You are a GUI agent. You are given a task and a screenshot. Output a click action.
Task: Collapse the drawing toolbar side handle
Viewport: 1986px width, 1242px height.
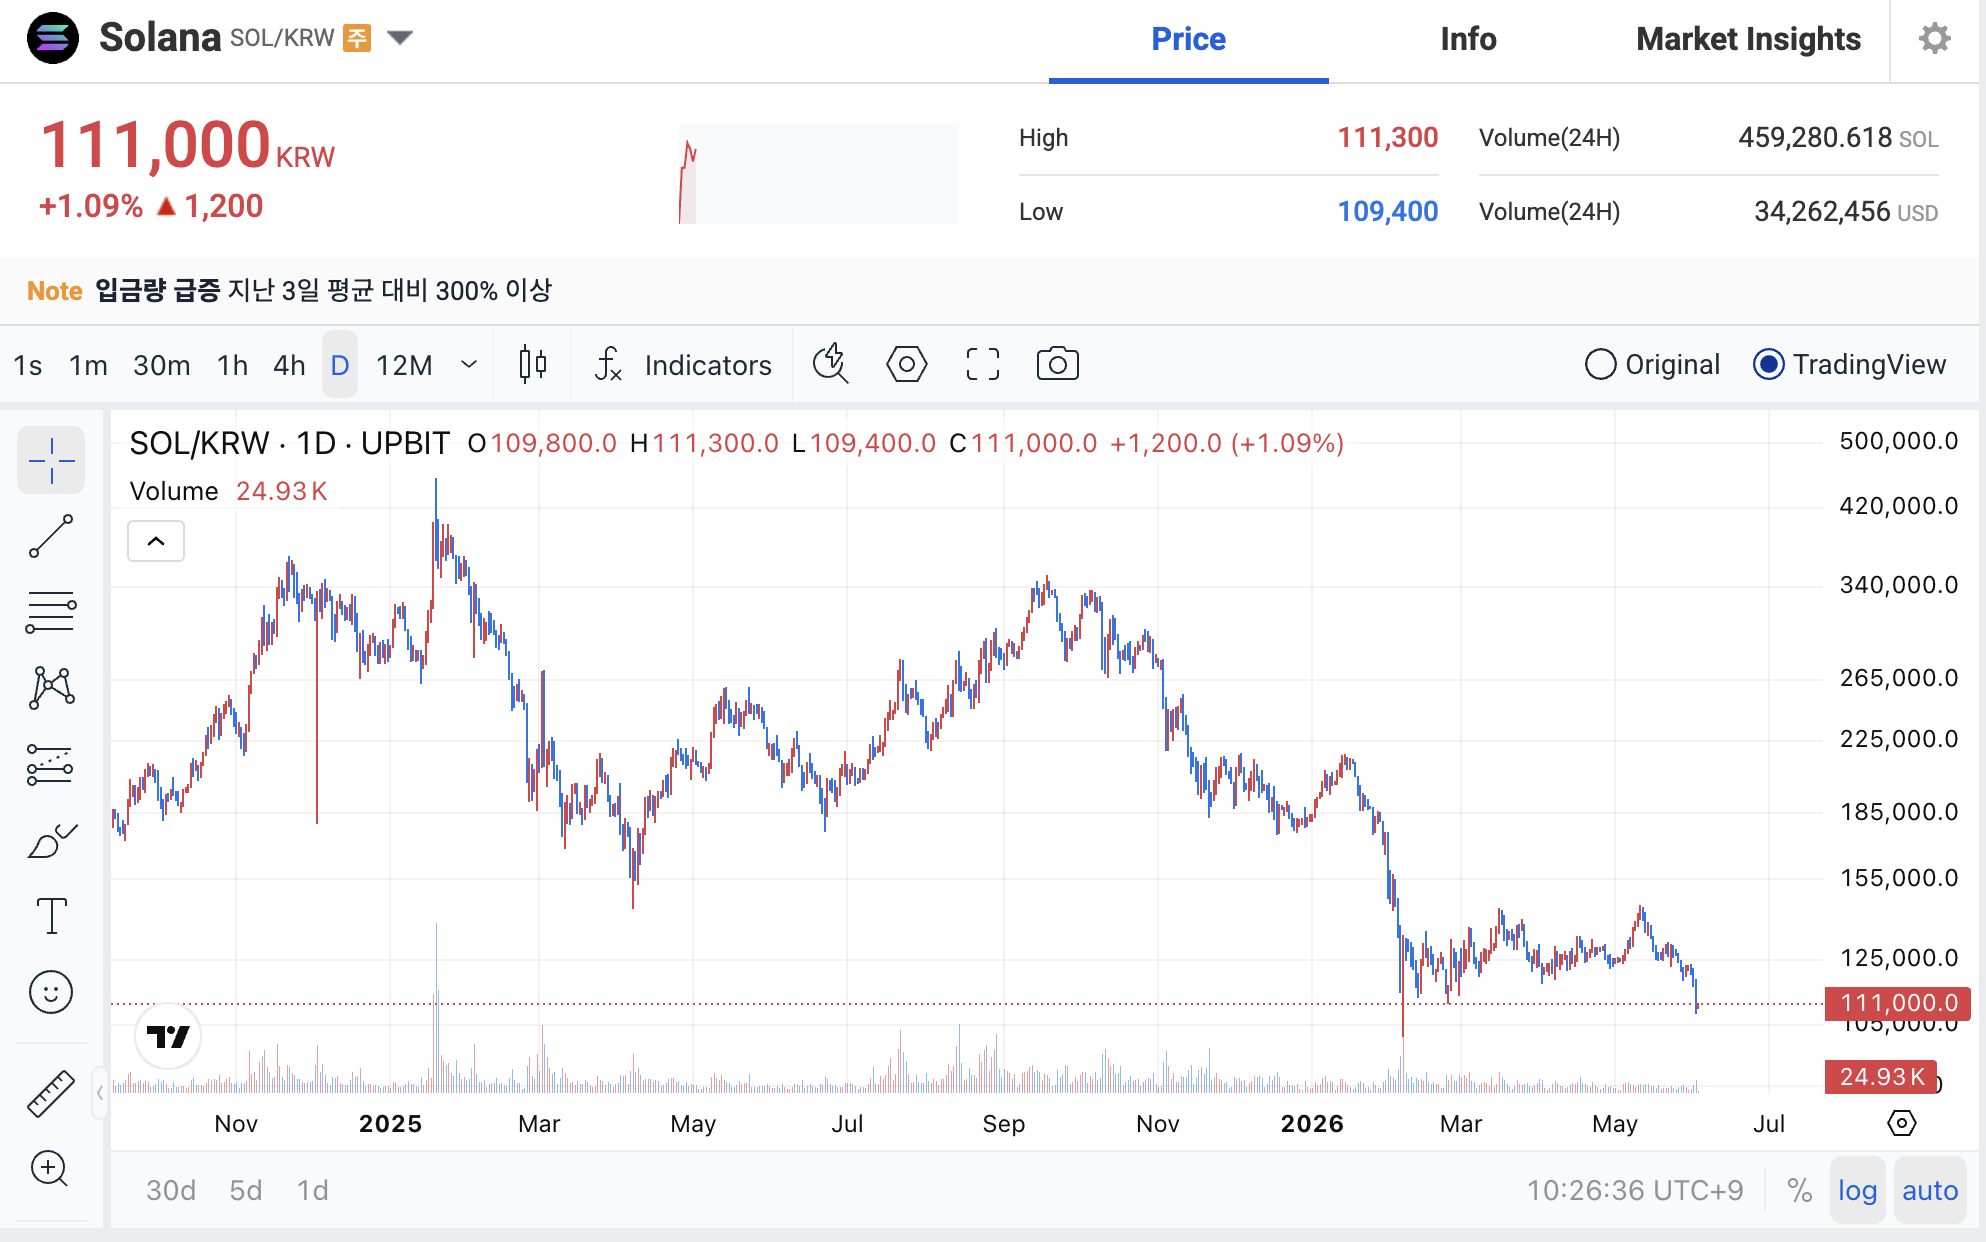point(100,1093)
